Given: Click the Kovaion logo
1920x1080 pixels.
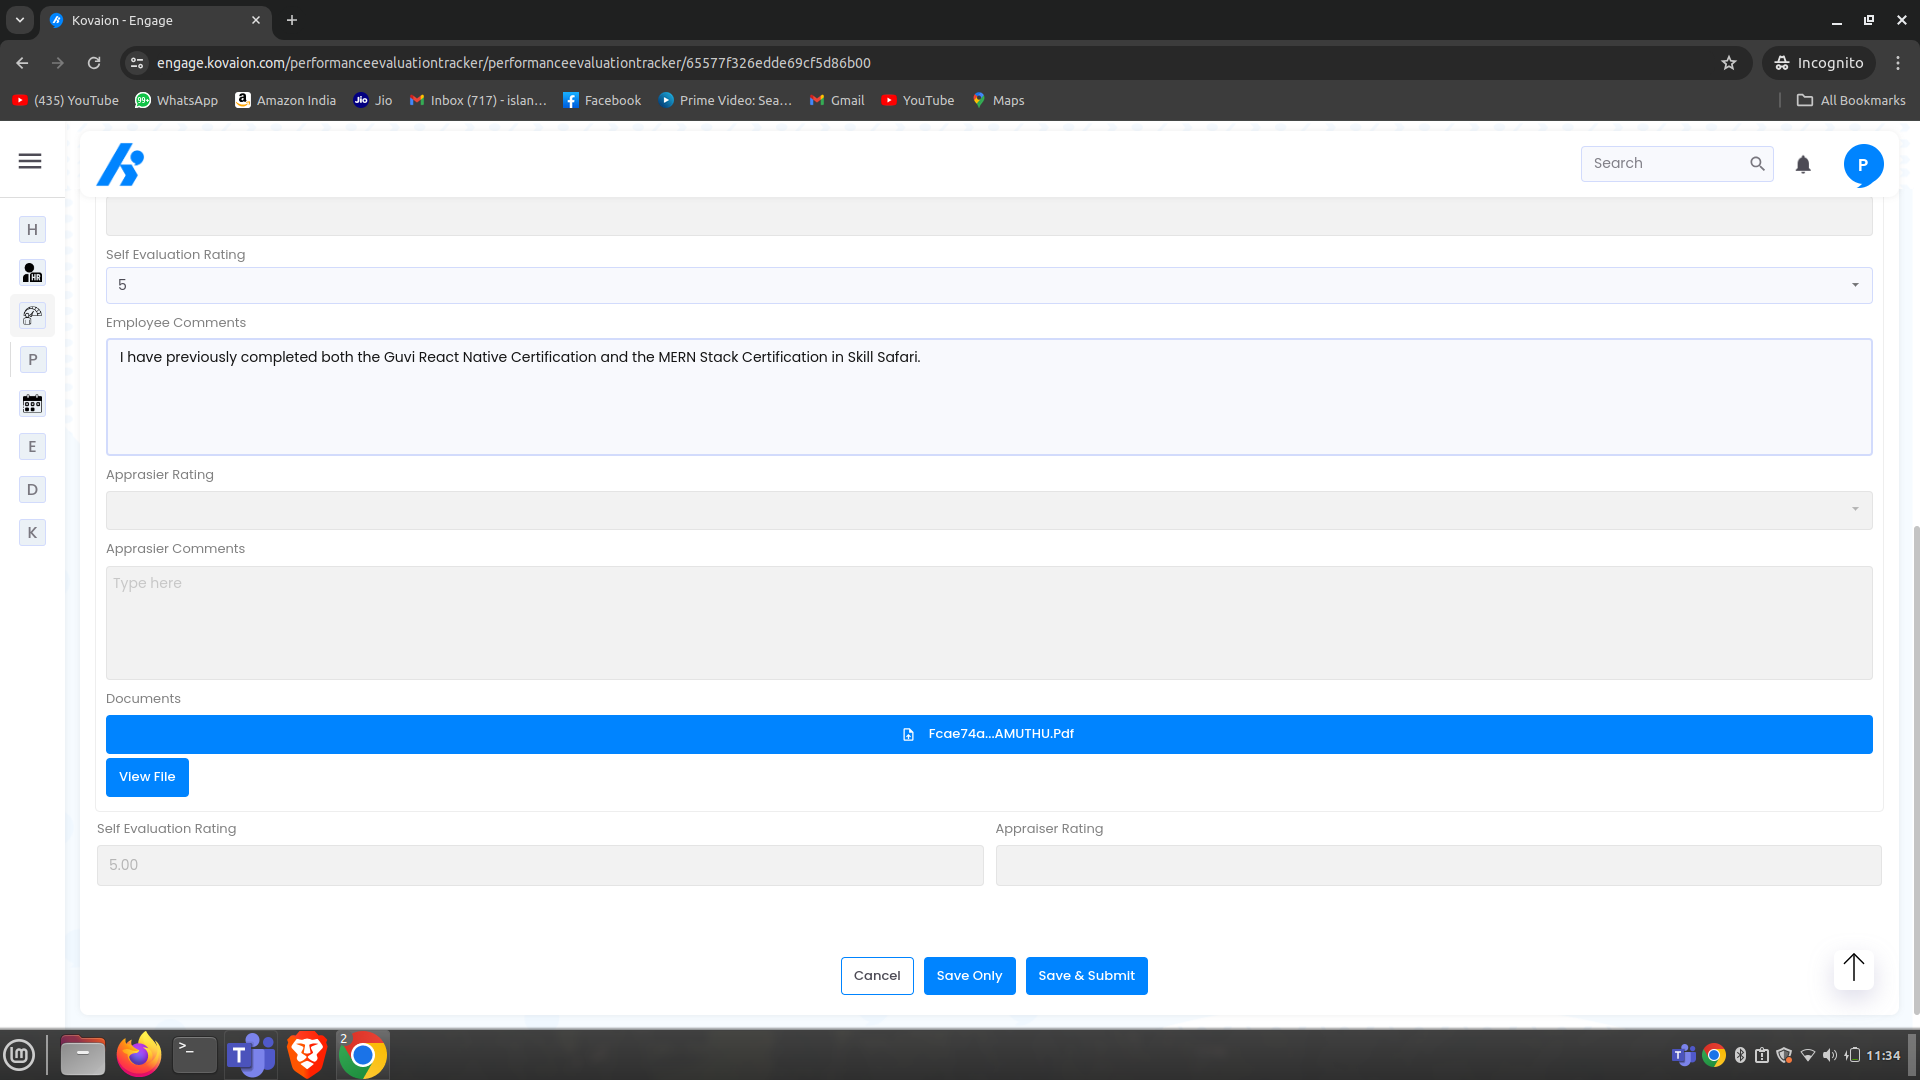Looking at the screenshot, I should [x=119, y=163].
